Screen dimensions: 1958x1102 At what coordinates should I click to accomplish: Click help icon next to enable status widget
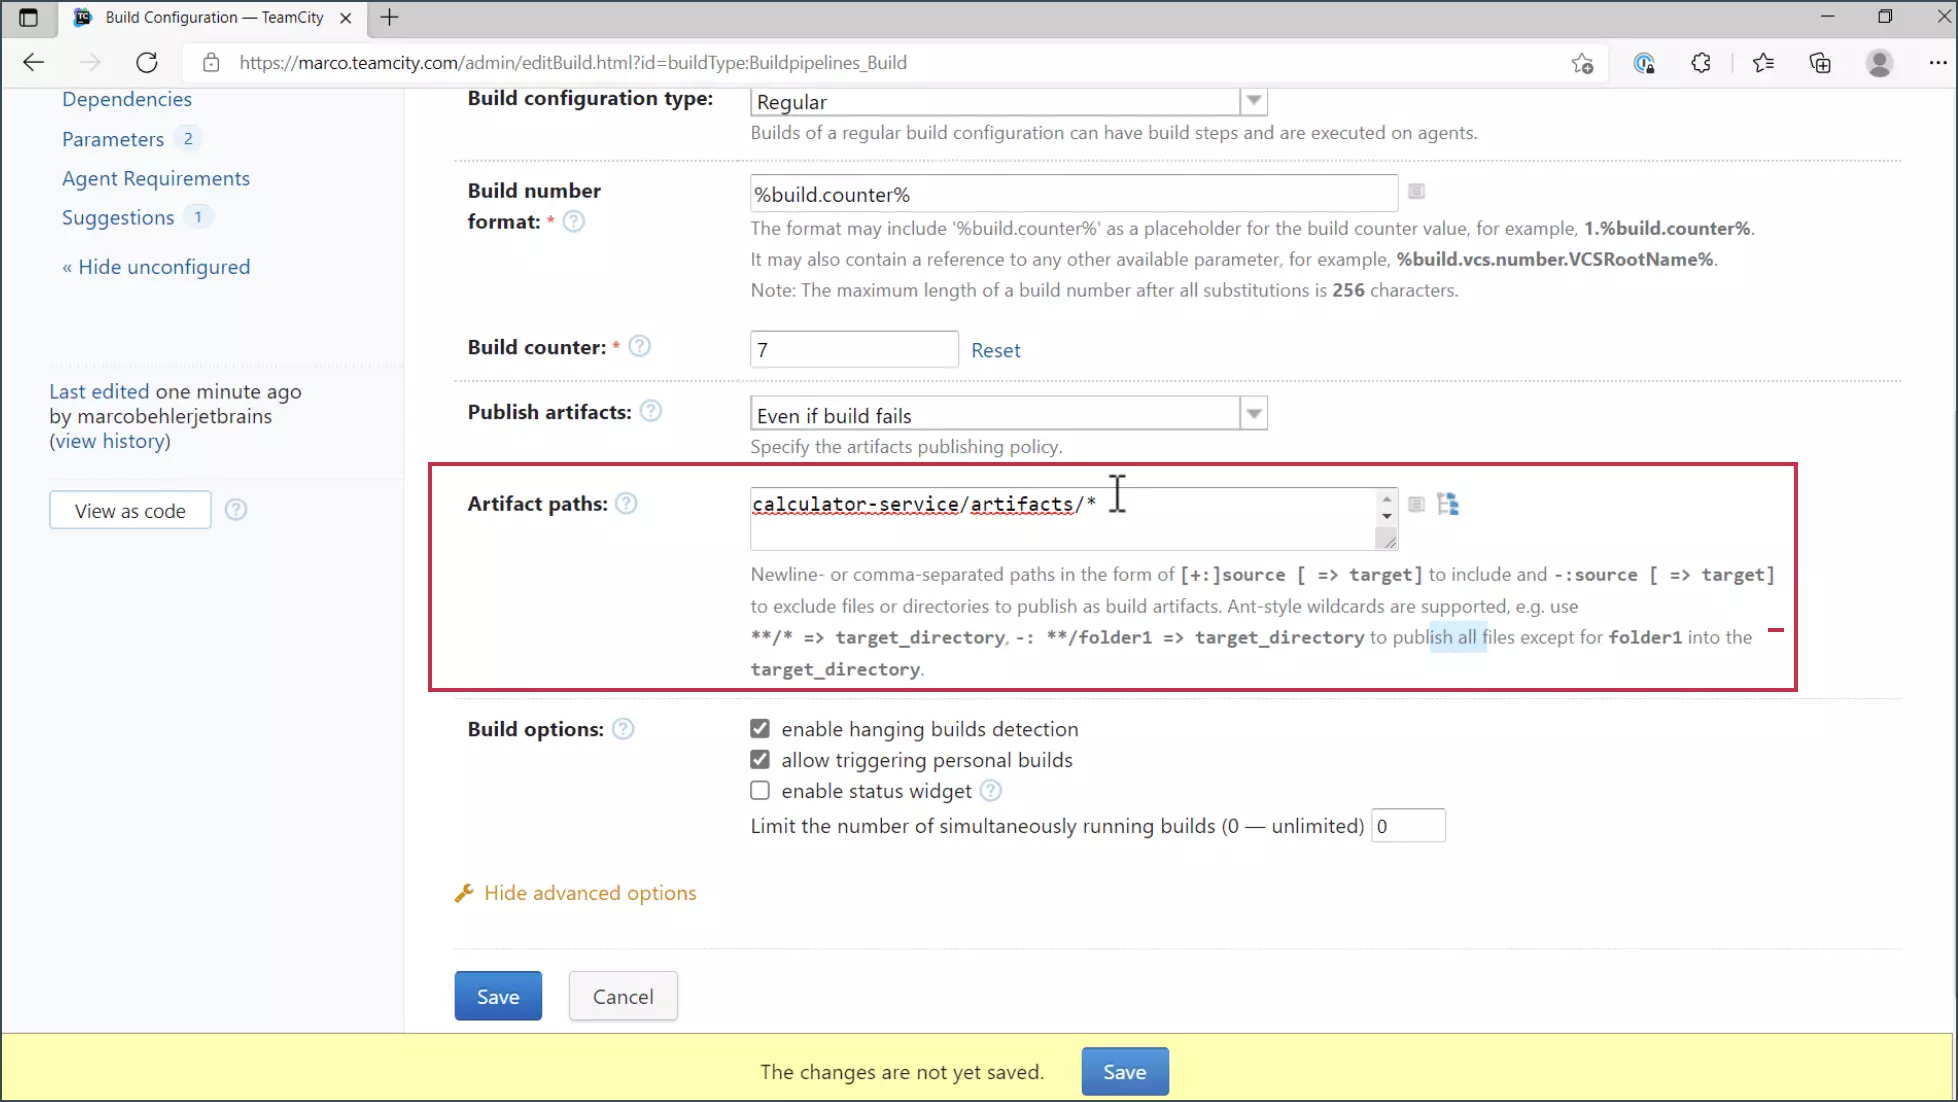tap(990, 791)
